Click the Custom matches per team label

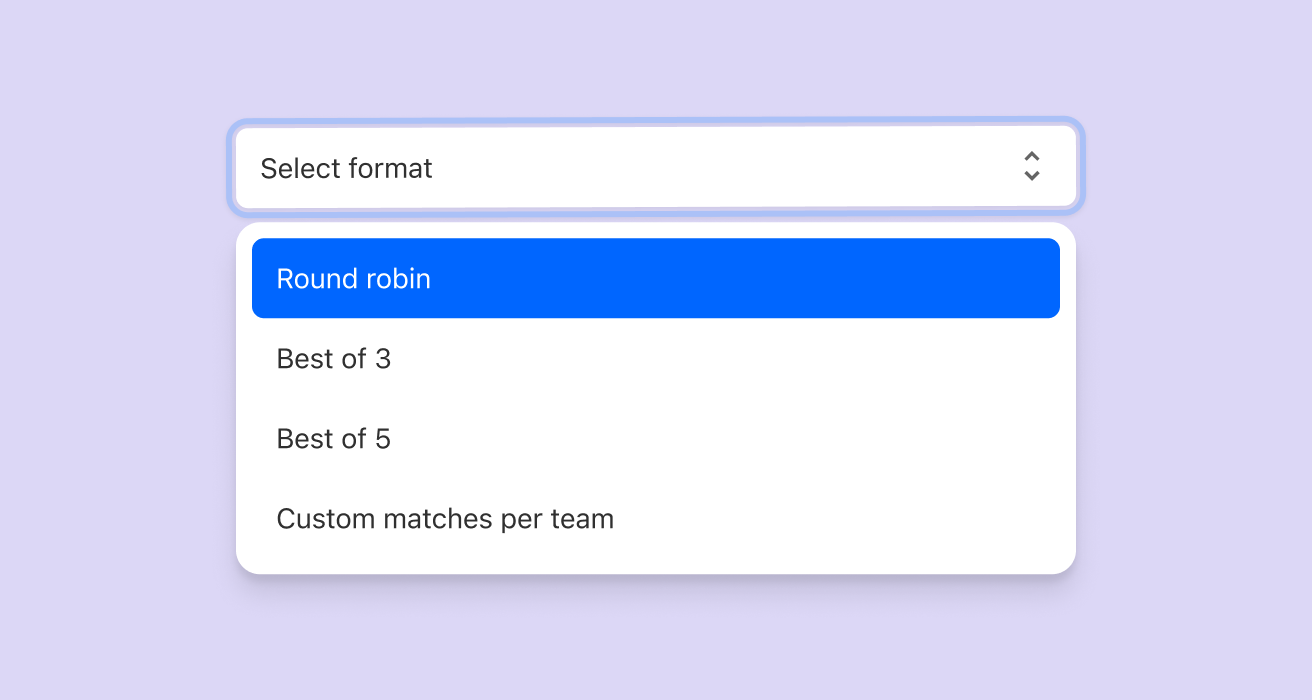[445, 519]
